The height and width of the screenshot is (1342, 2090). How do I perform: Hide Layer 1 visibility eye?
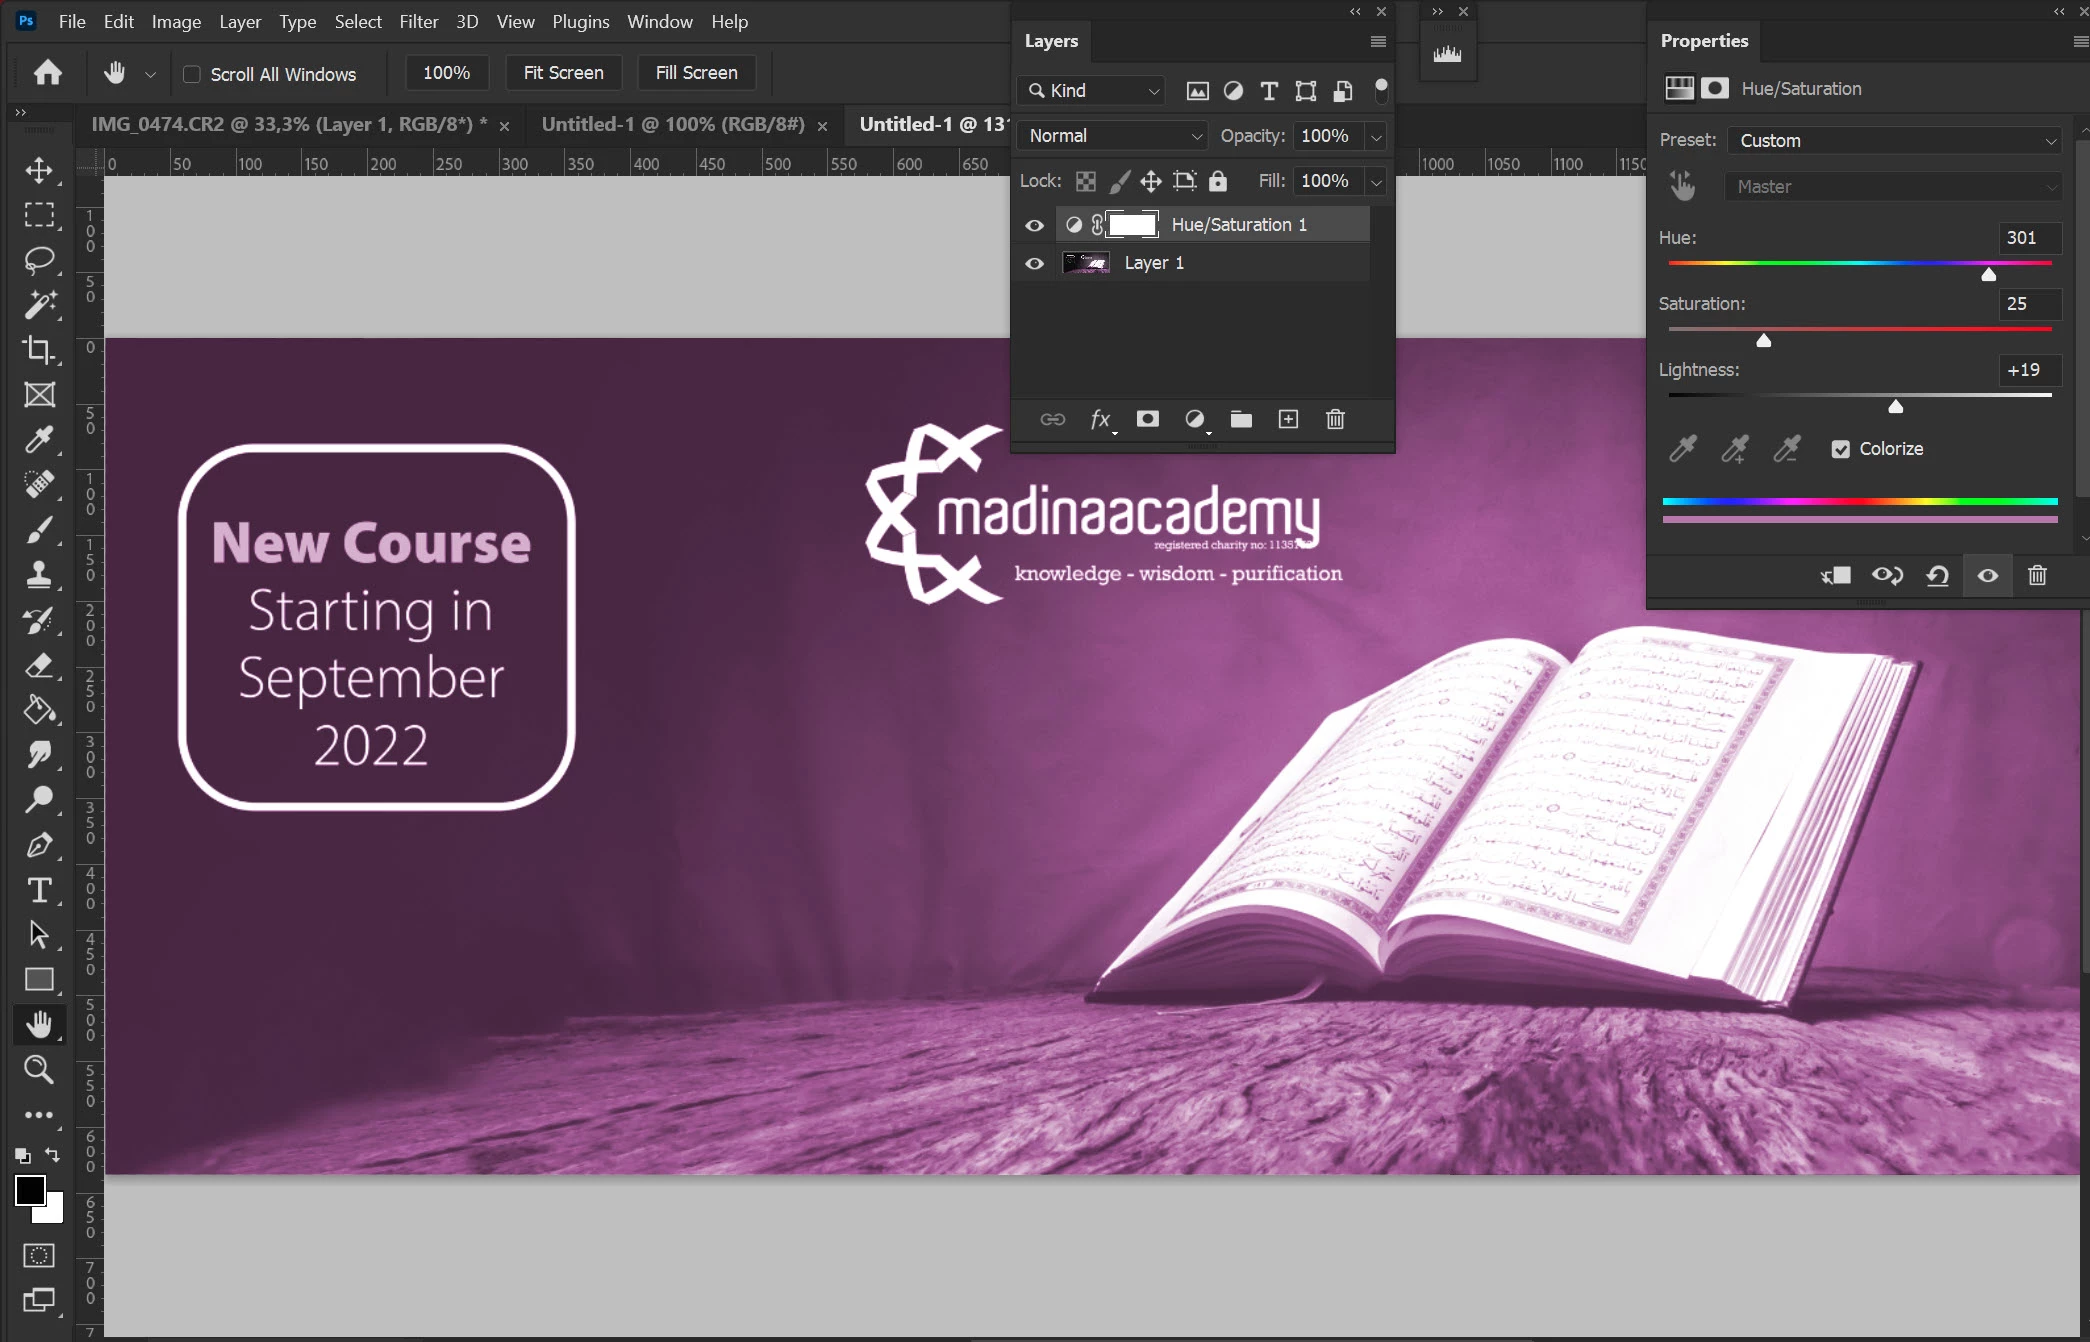click(x=1034, y=263)
